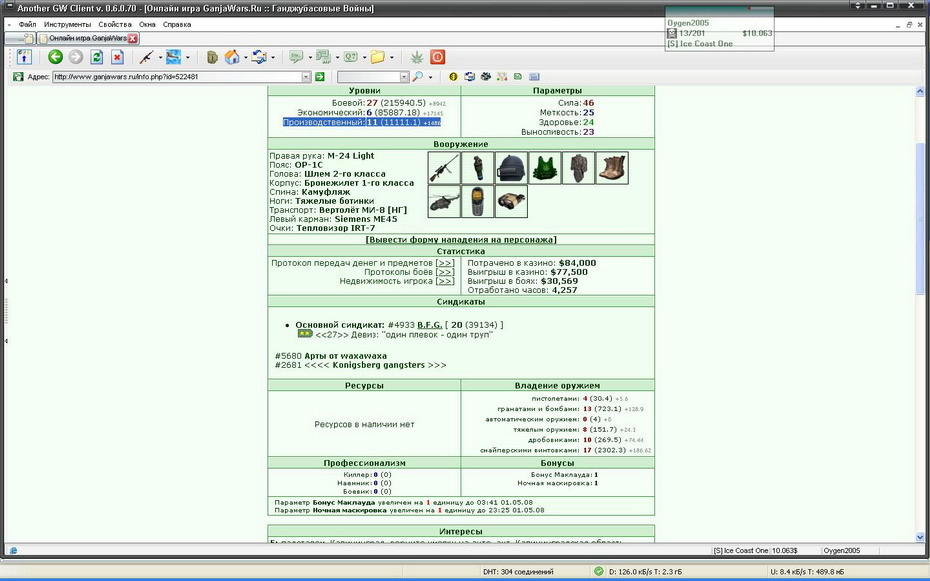Click the green cannabis leaf icon
Viewport: 930px width, 581px height.
pyautogui.click(x=418, y=57)
